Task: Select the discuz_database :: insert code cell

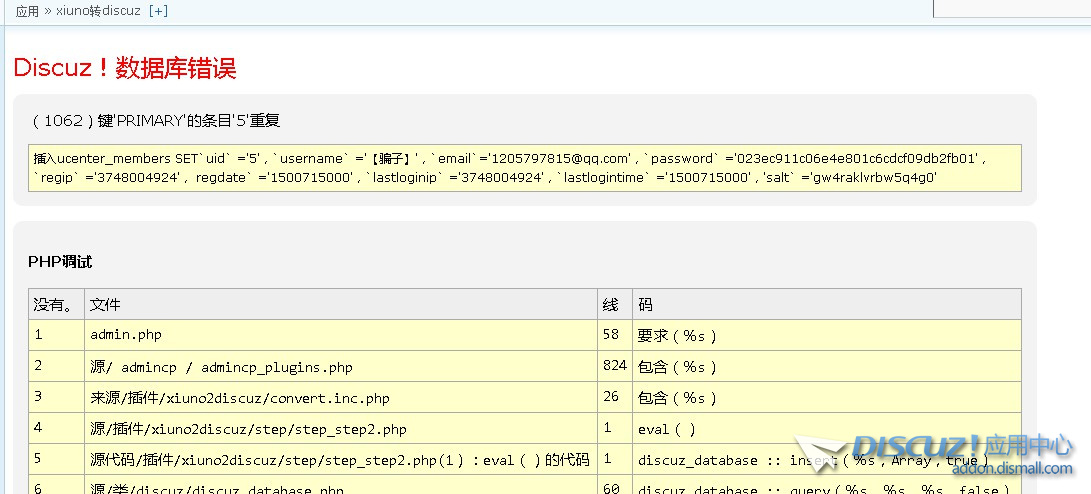Action: click(x=827, y=460)
